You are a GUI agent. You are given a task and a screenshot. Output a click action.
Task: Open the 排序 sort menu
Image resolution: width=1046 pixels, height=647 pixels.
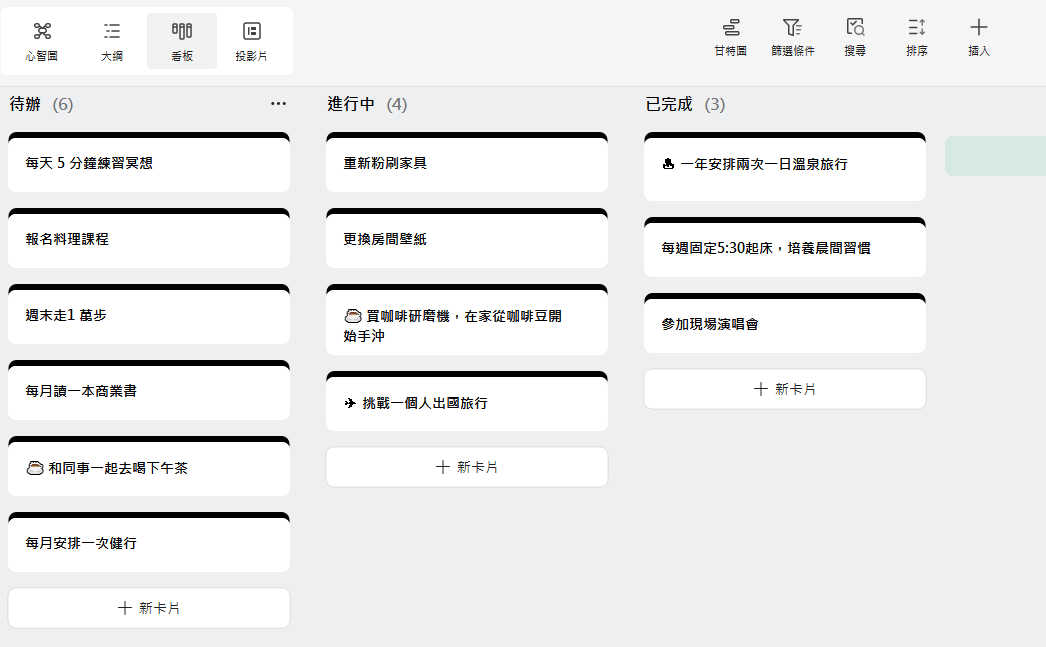tap(917, 38)
